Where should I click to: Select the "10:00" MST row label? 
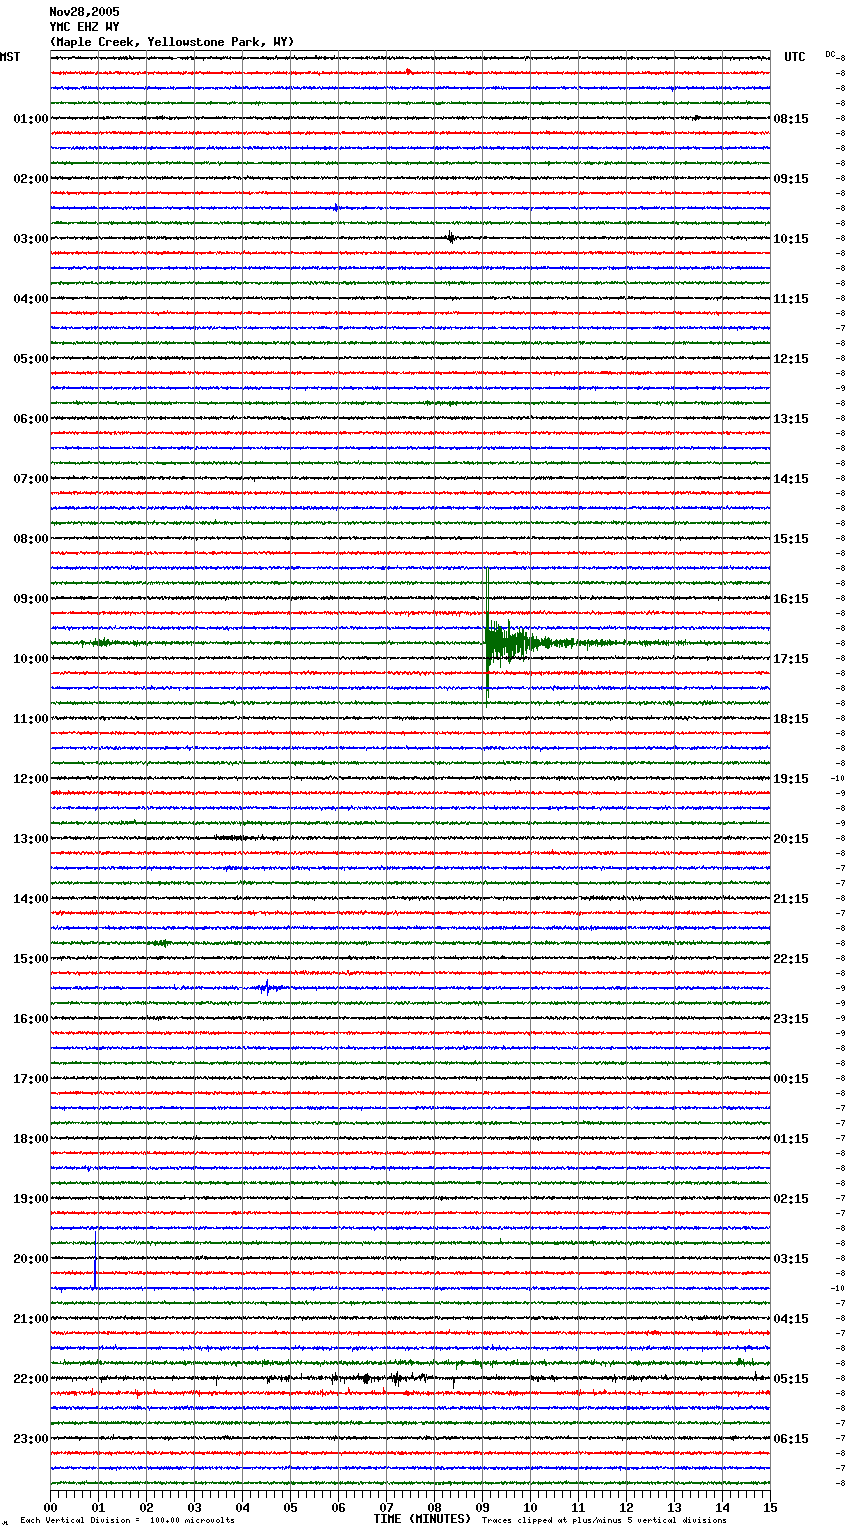[31, 659]
